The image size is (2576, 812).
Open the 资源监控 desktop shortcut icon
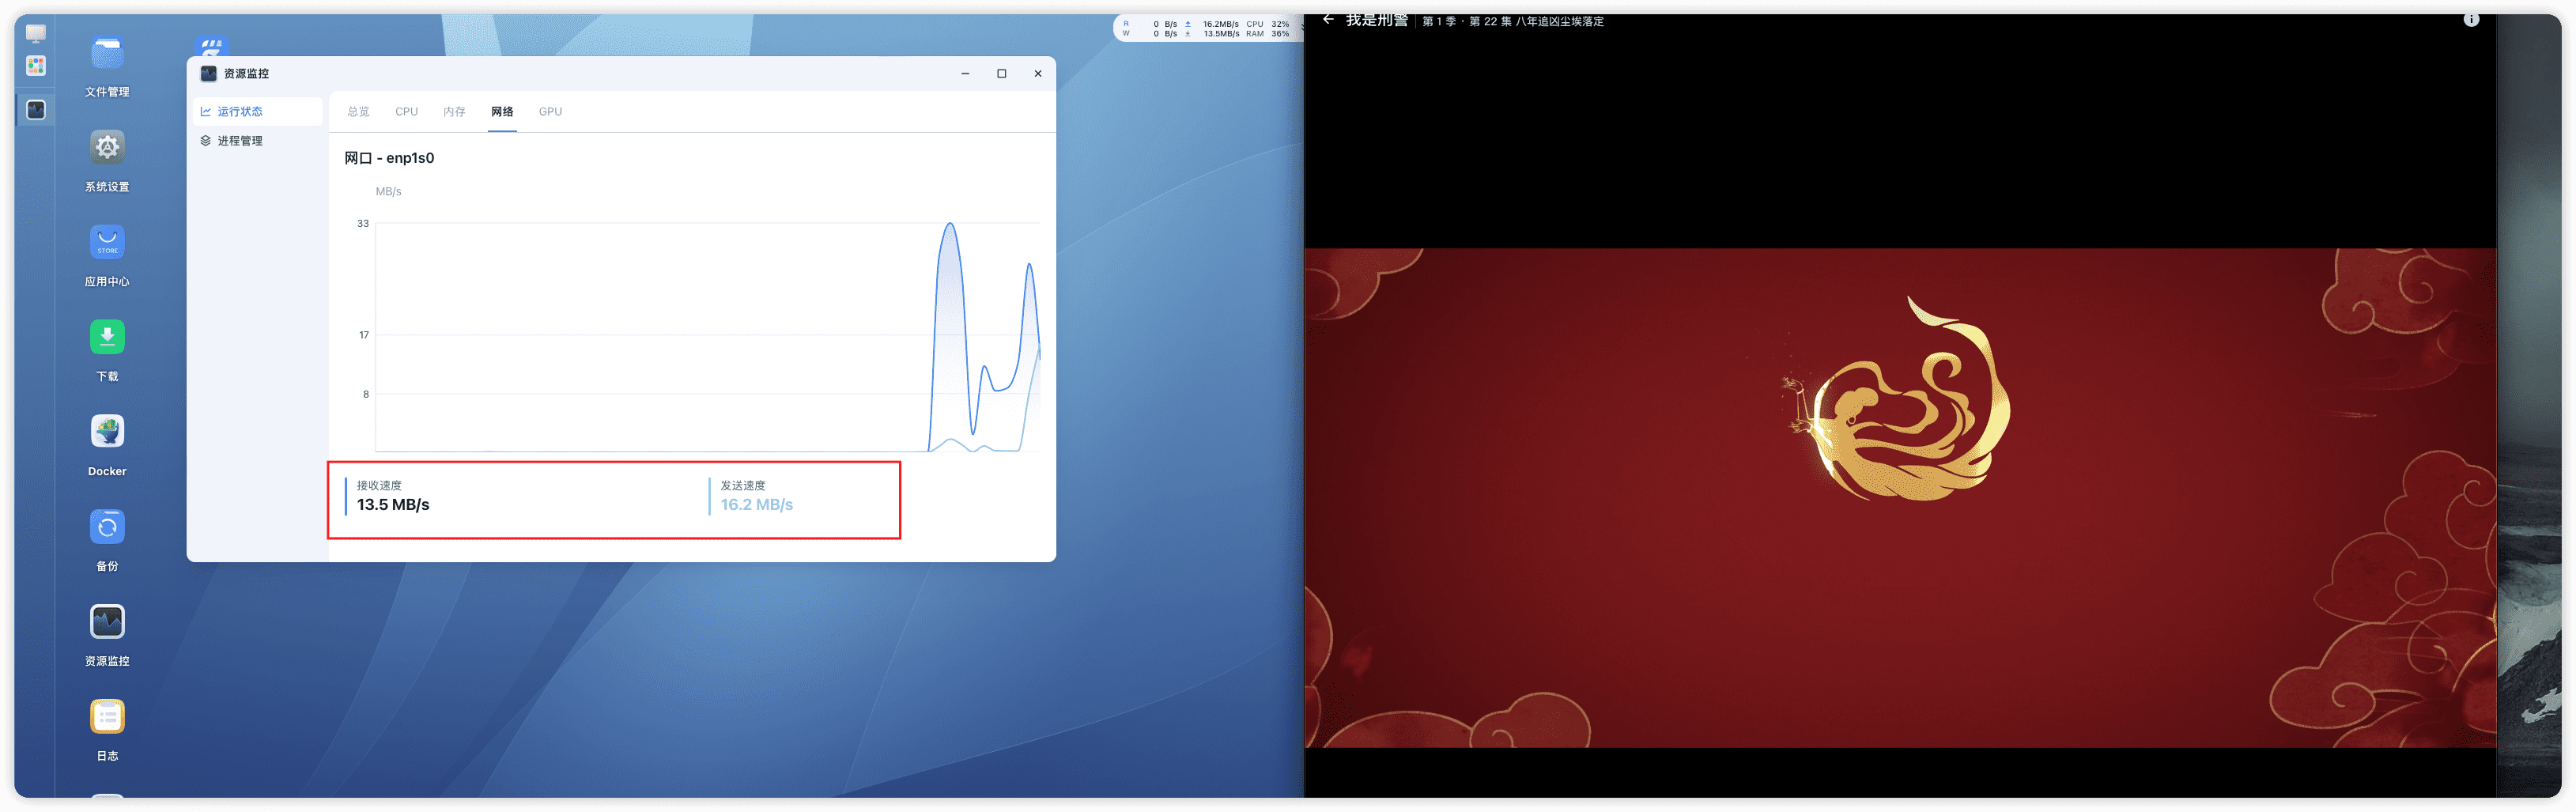107,622
